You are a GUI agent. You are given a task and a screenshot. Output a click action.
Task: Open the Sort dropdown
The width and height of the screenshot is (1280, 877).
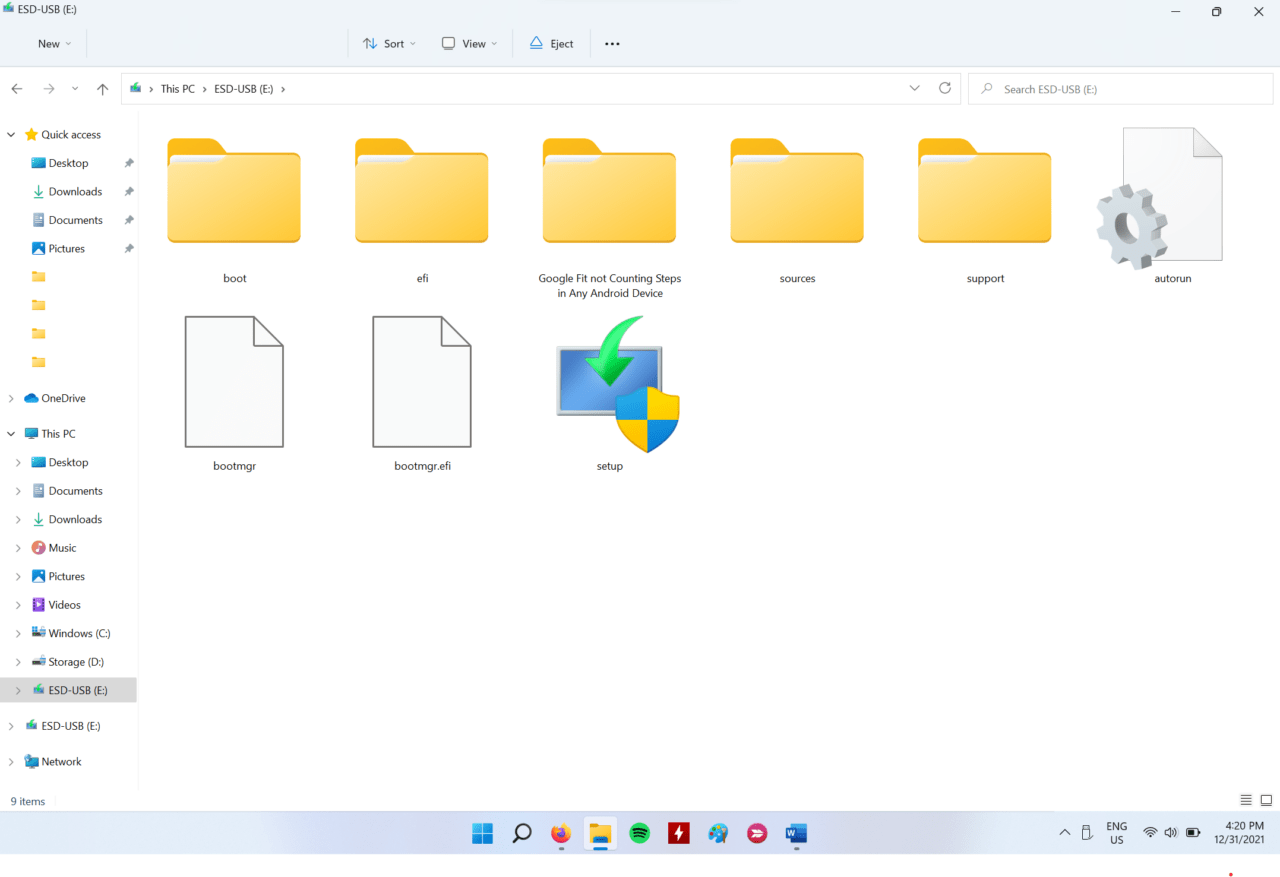click(x=389, y=43)
